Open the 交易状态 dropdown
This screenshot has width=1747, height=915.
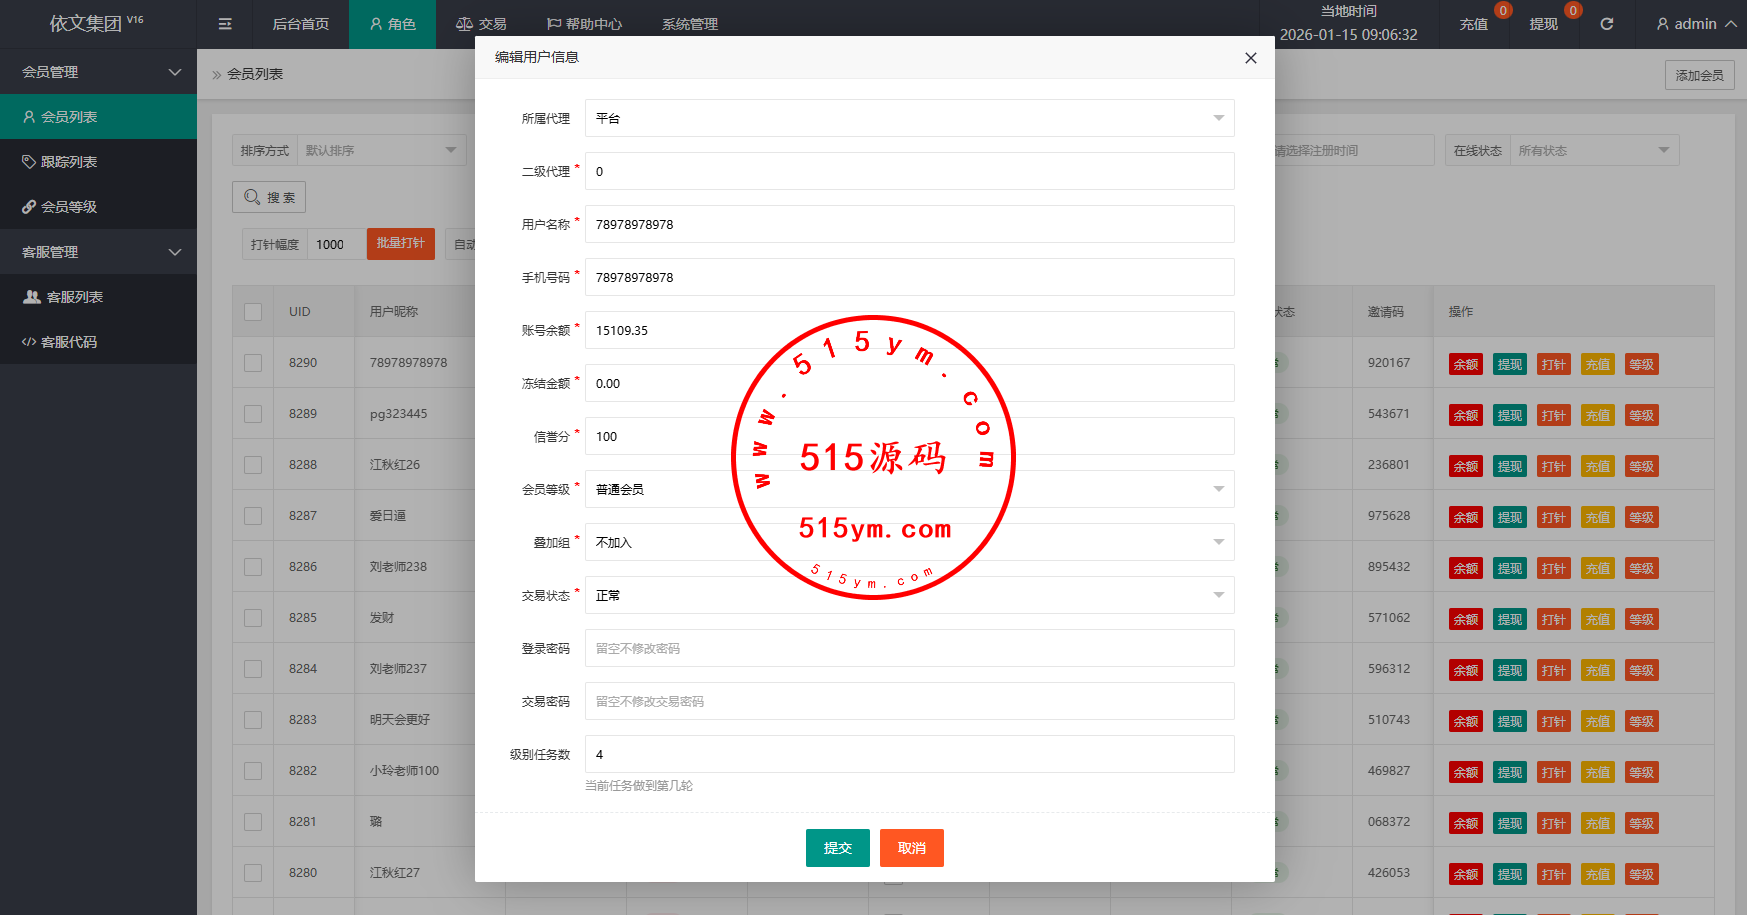(x=908, y=595)
